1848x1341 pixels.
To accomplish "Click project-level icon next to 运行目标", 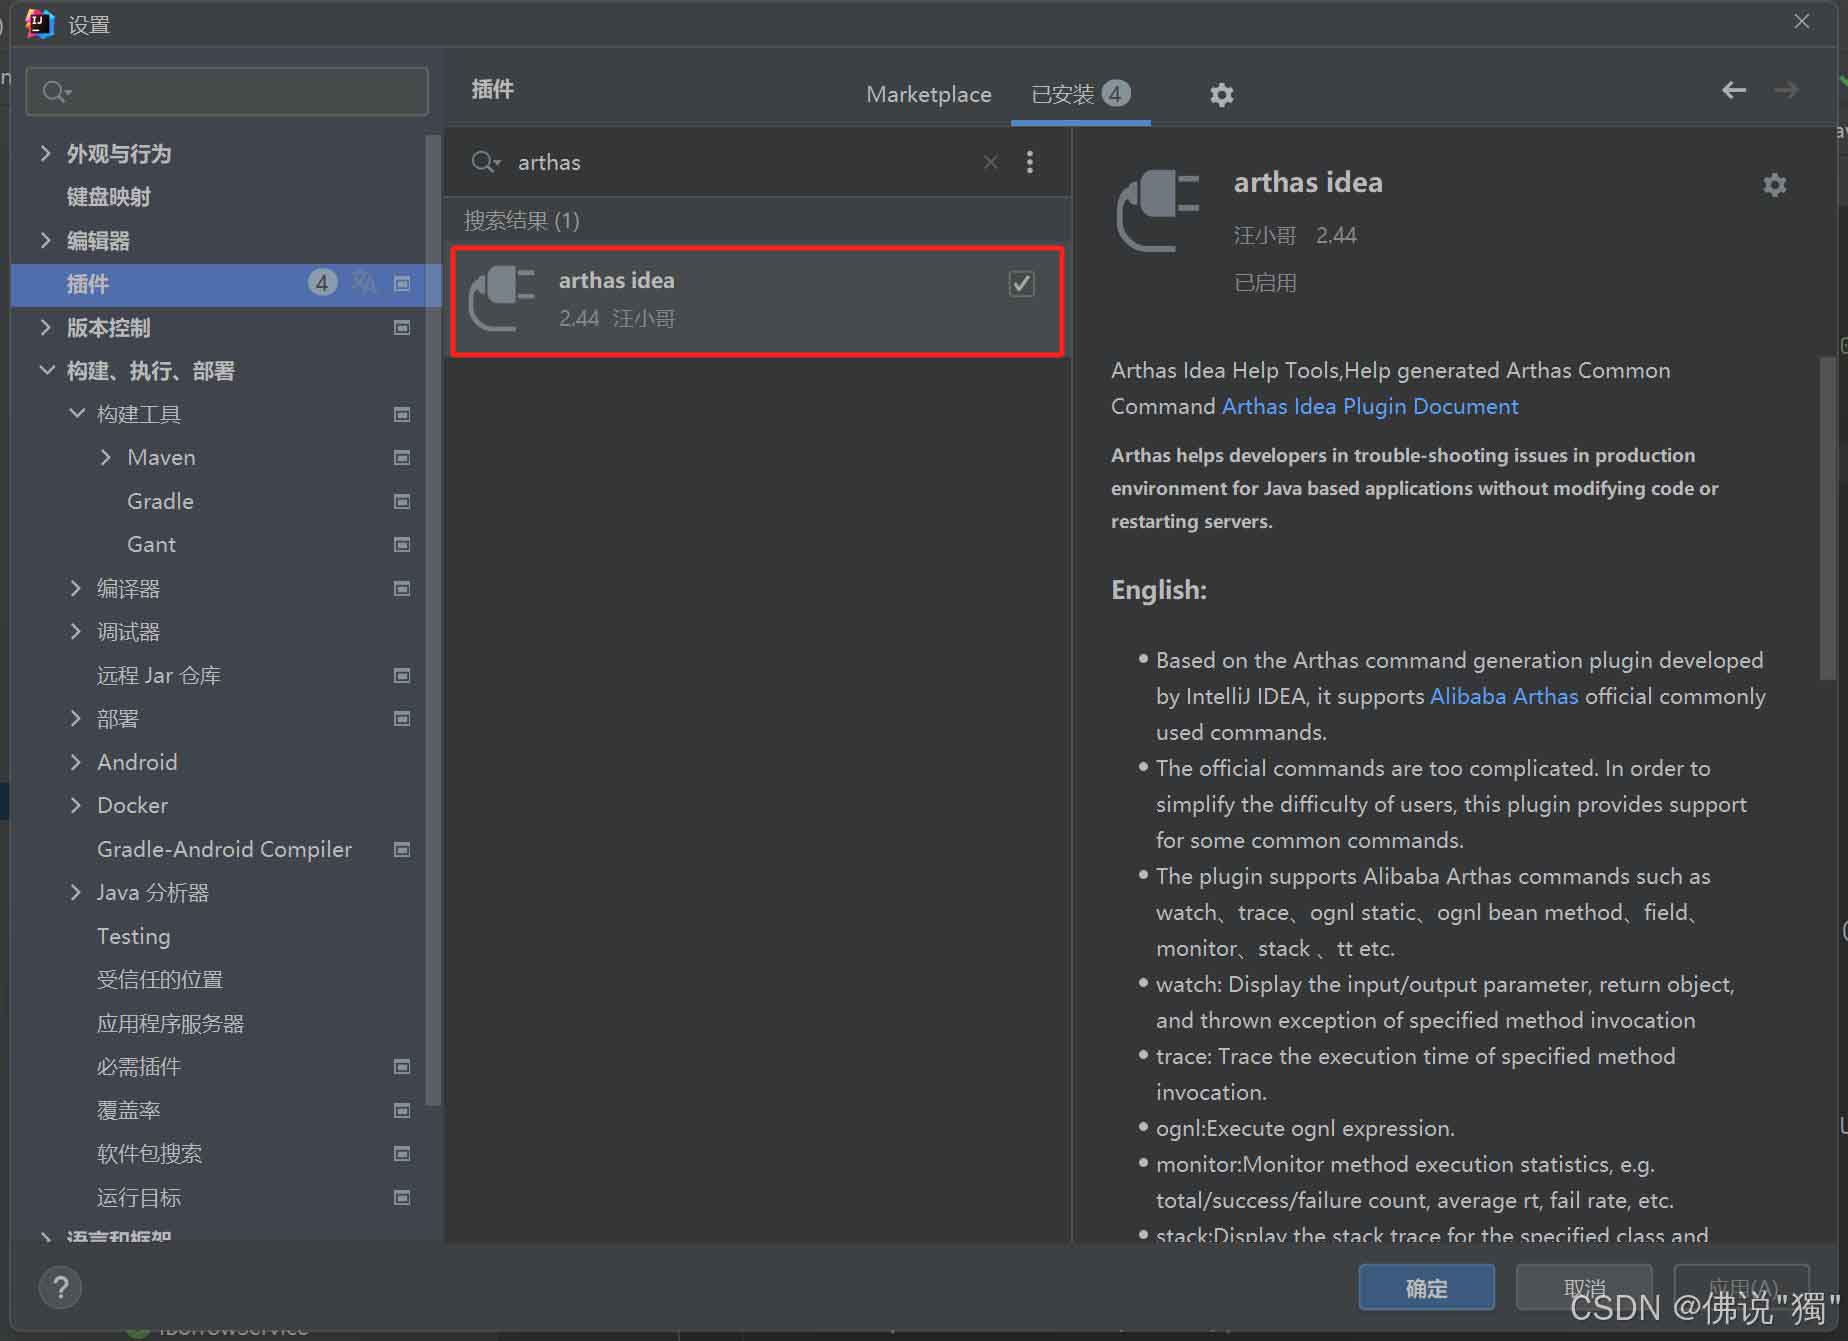I will 402,1197.
